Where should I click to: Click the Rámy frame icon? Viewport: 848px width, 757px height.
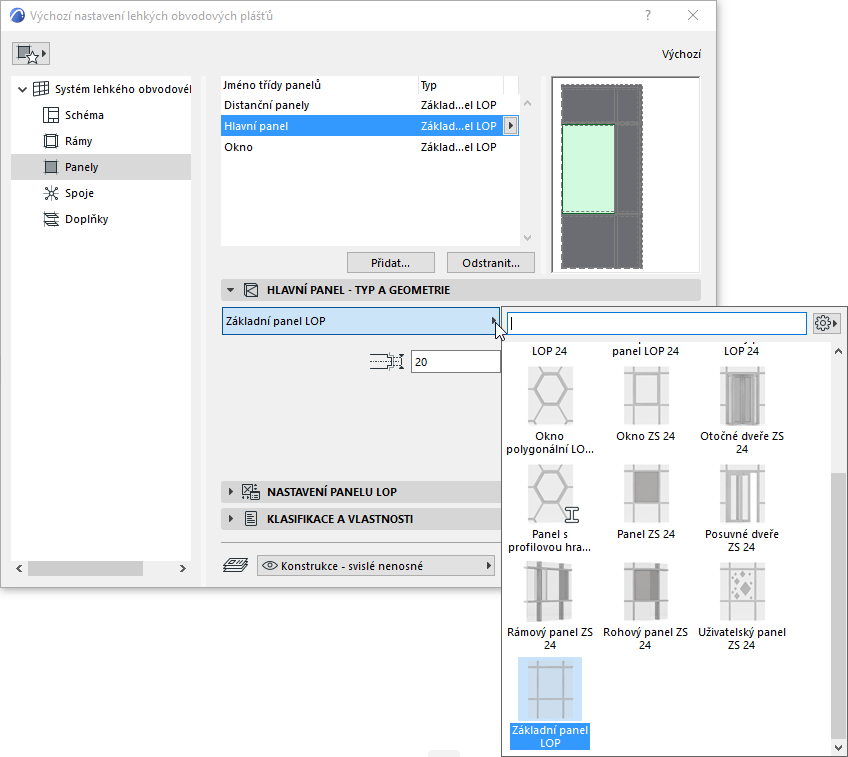click(51, 141)
